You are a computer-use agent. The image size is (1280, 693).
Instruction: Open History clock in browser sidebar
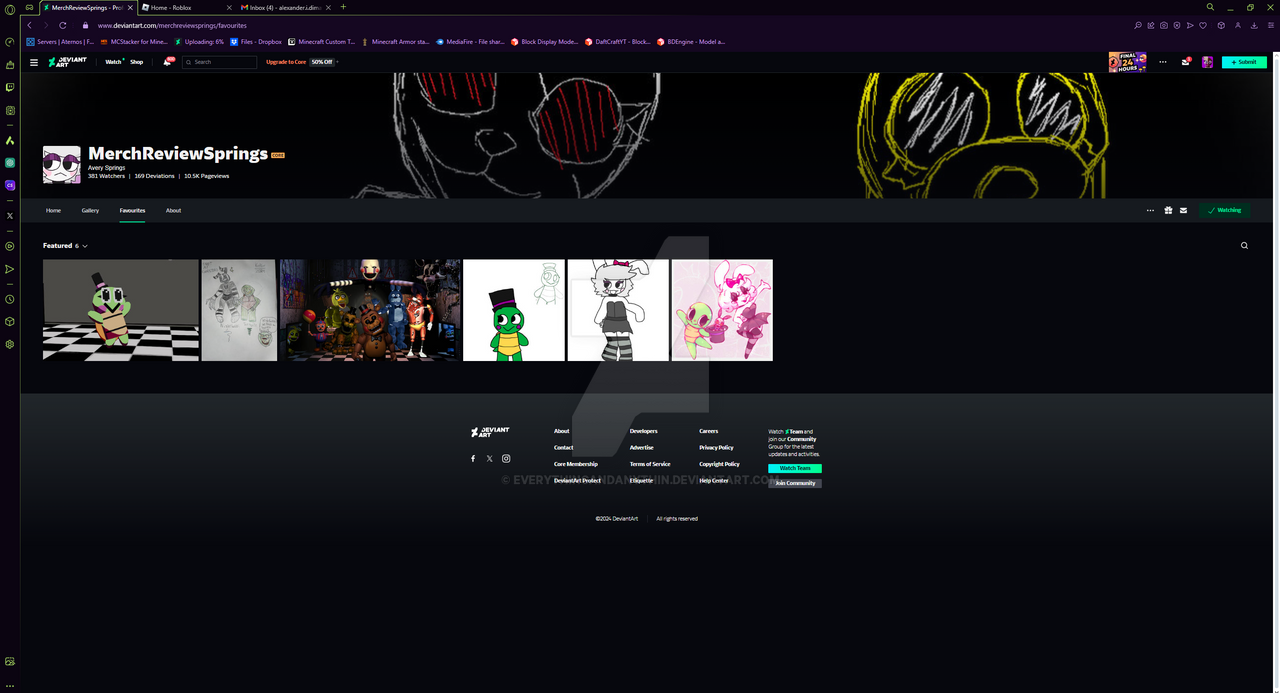click(10, 299)
